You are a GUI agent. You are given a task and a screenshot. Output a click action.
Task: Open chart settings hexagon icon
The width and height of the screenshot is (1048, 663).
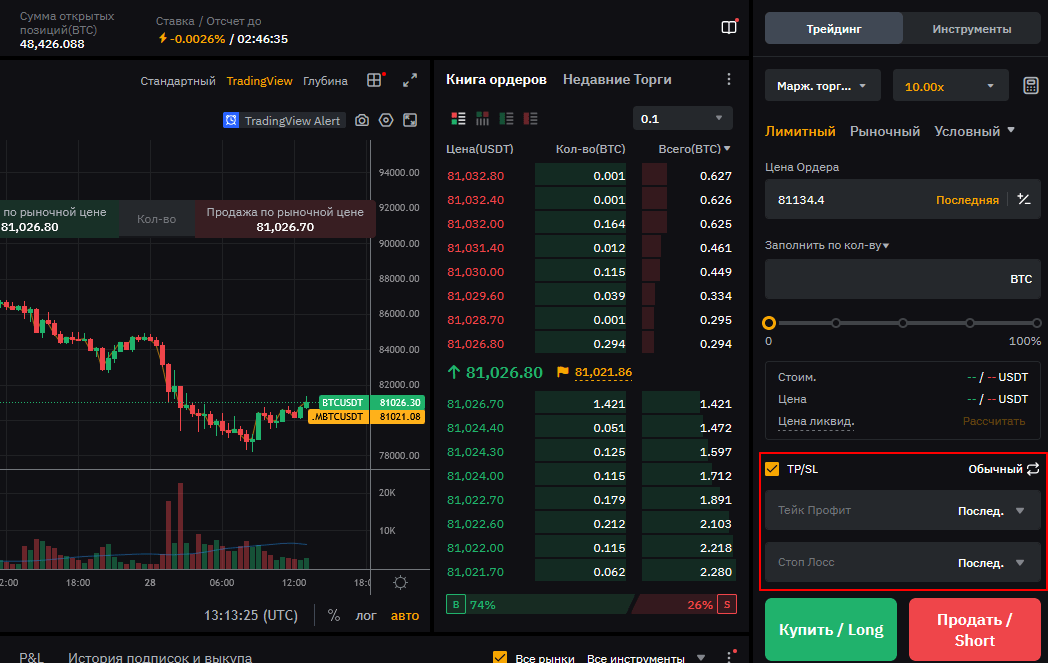point(386,120)
